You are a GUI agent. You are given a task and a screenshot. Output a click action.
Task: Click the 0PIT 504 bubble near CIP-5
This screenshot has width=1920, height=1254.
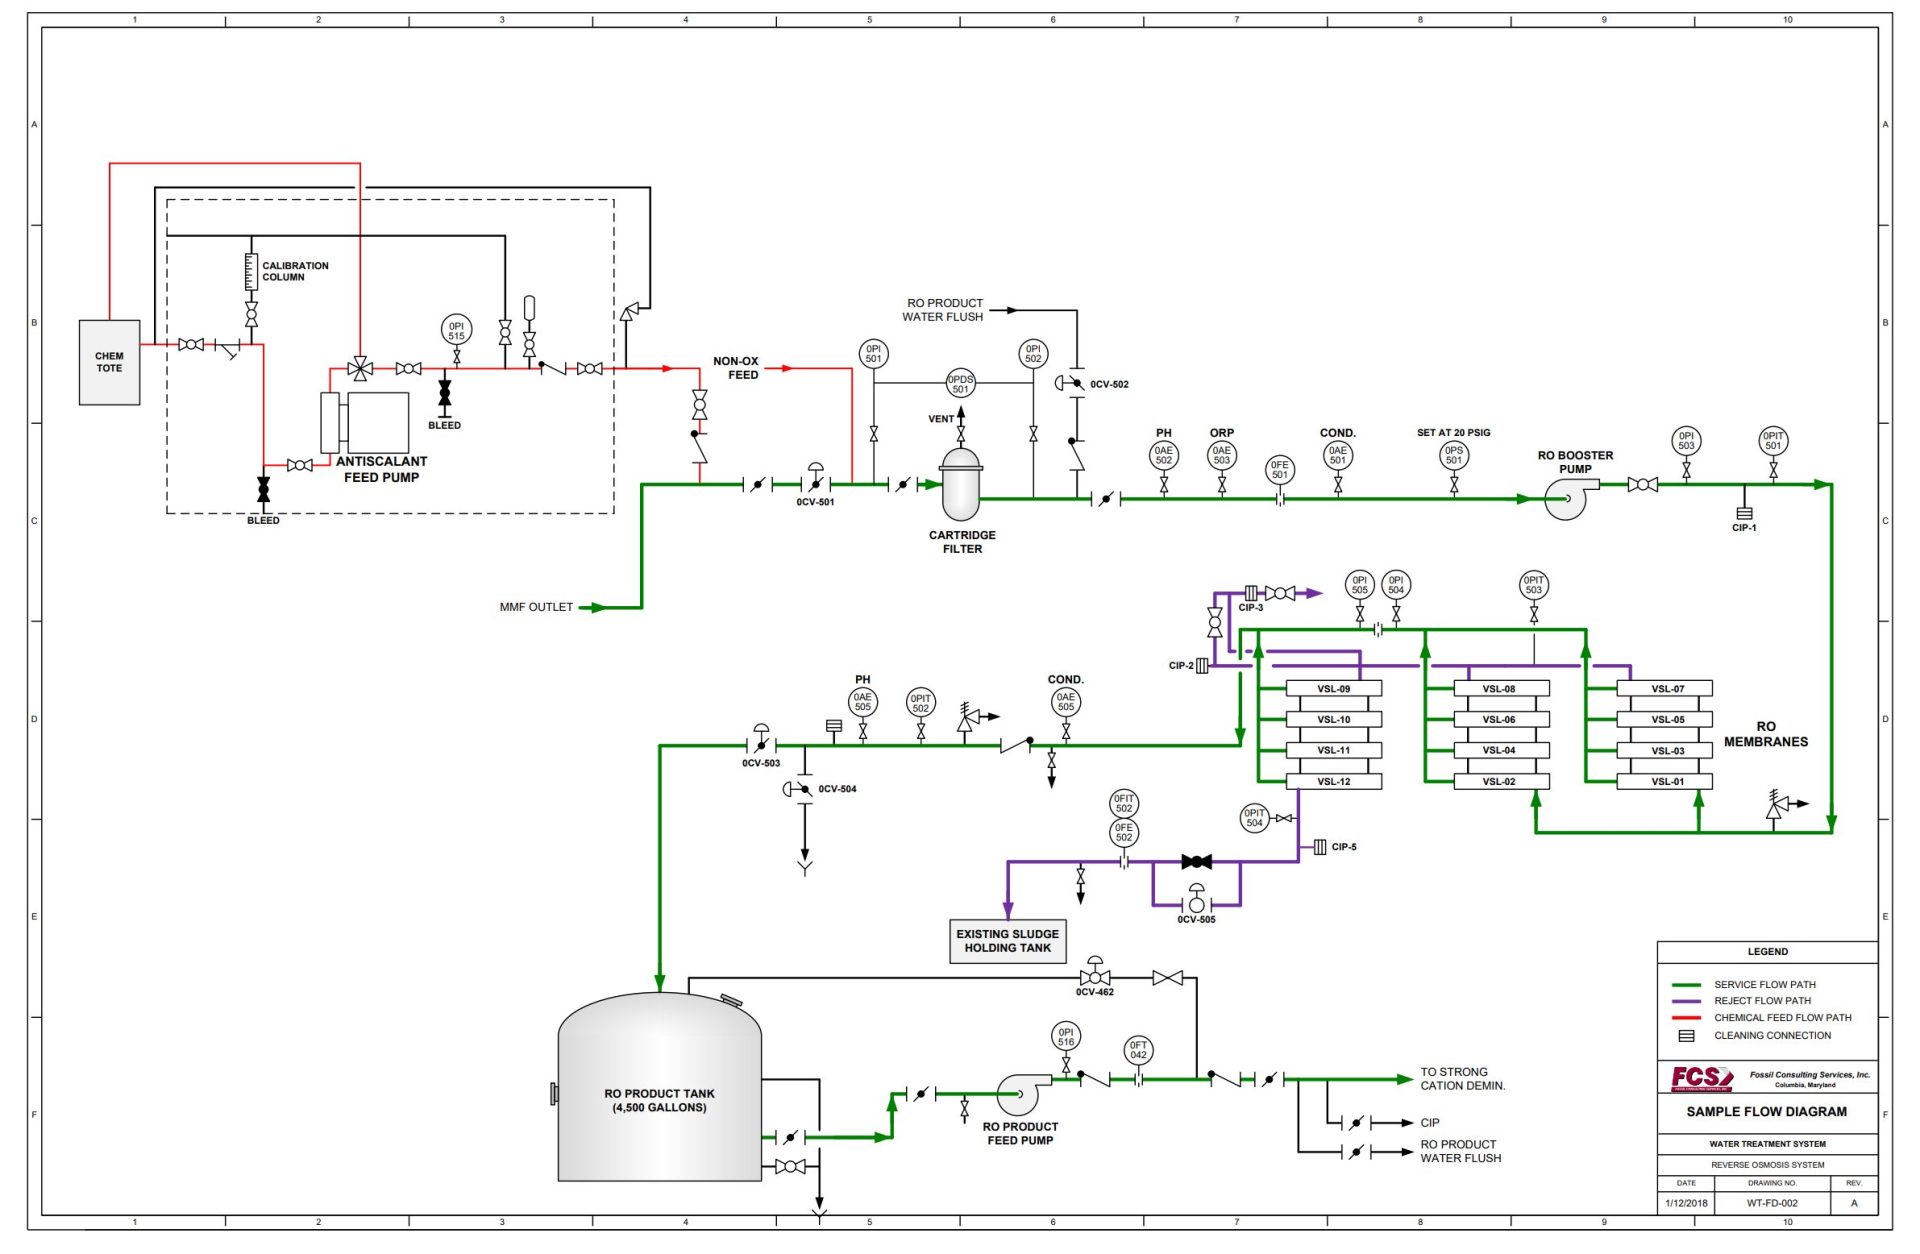(x=1255, y=818)
